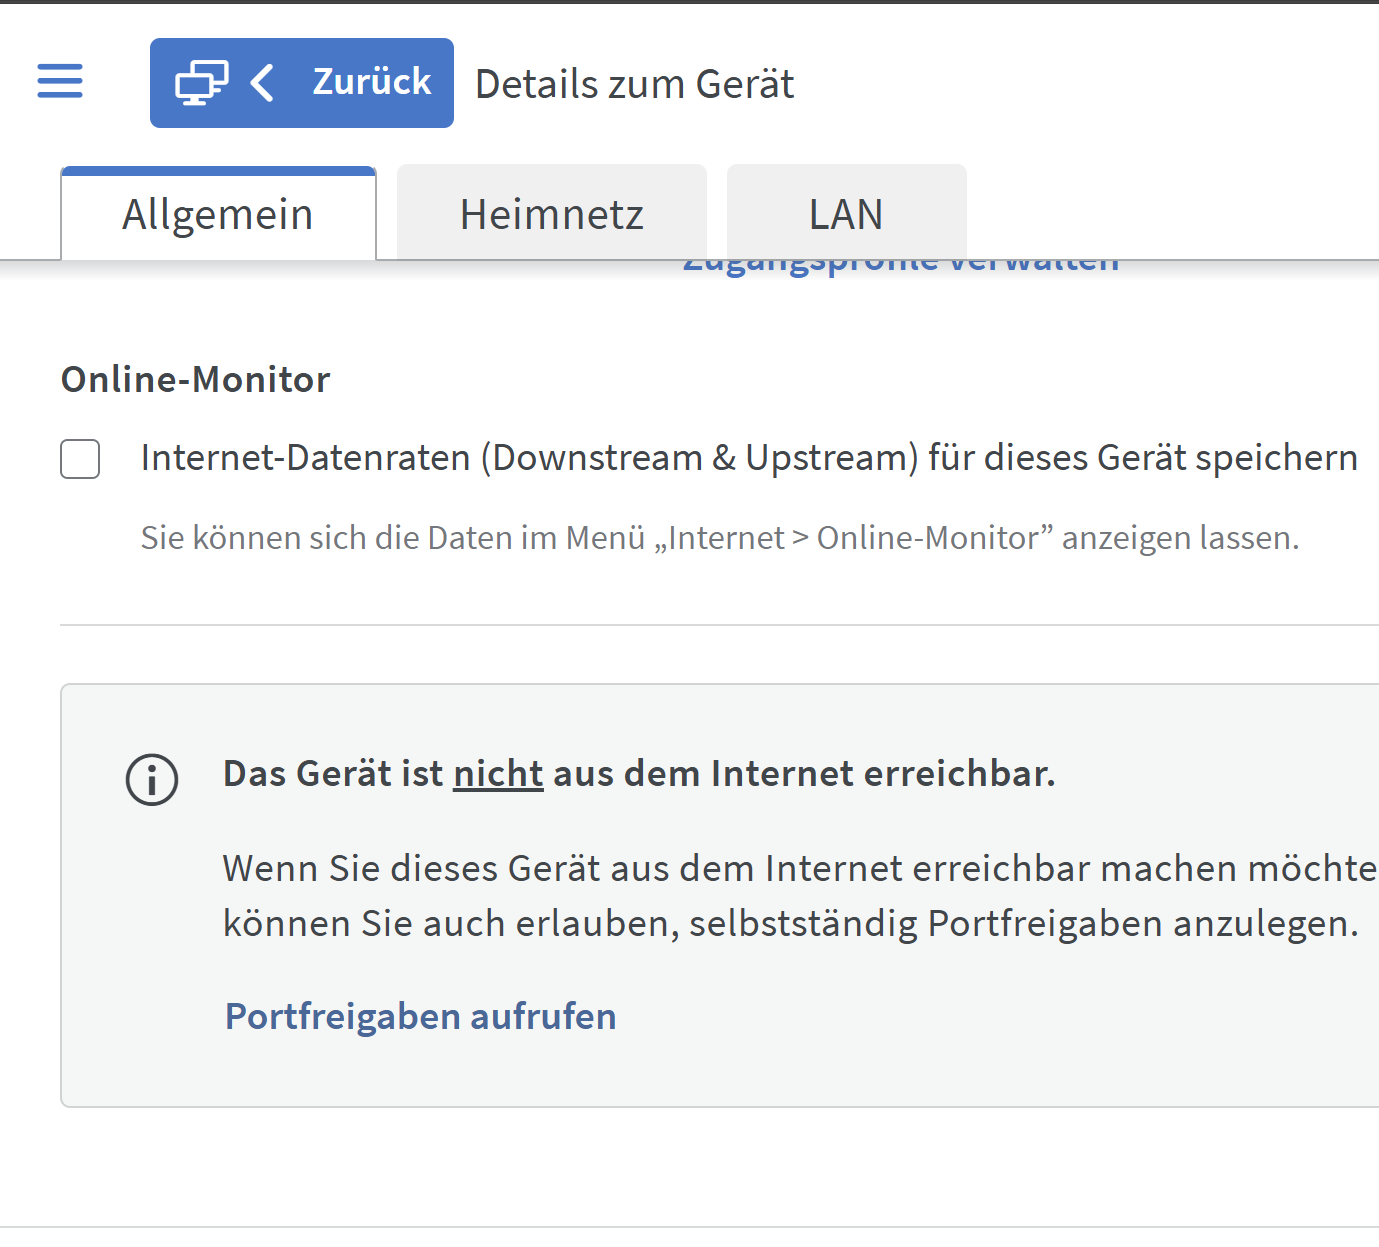Click the Online-Monitor section heading
This screenshot has height=1247, width=1379.
click(x=195, y=380)
